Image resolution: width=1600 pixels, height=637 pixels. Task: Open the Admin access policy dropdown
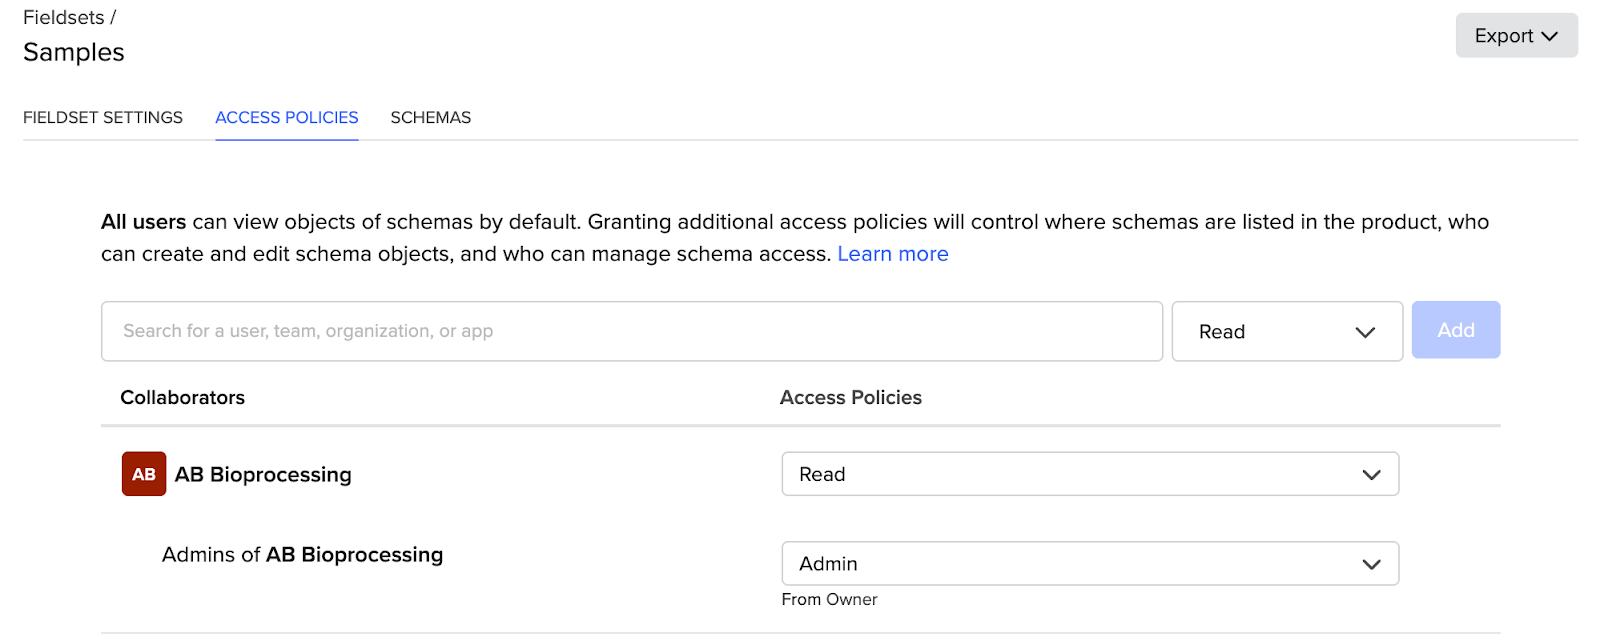[x=1089, y=564]
